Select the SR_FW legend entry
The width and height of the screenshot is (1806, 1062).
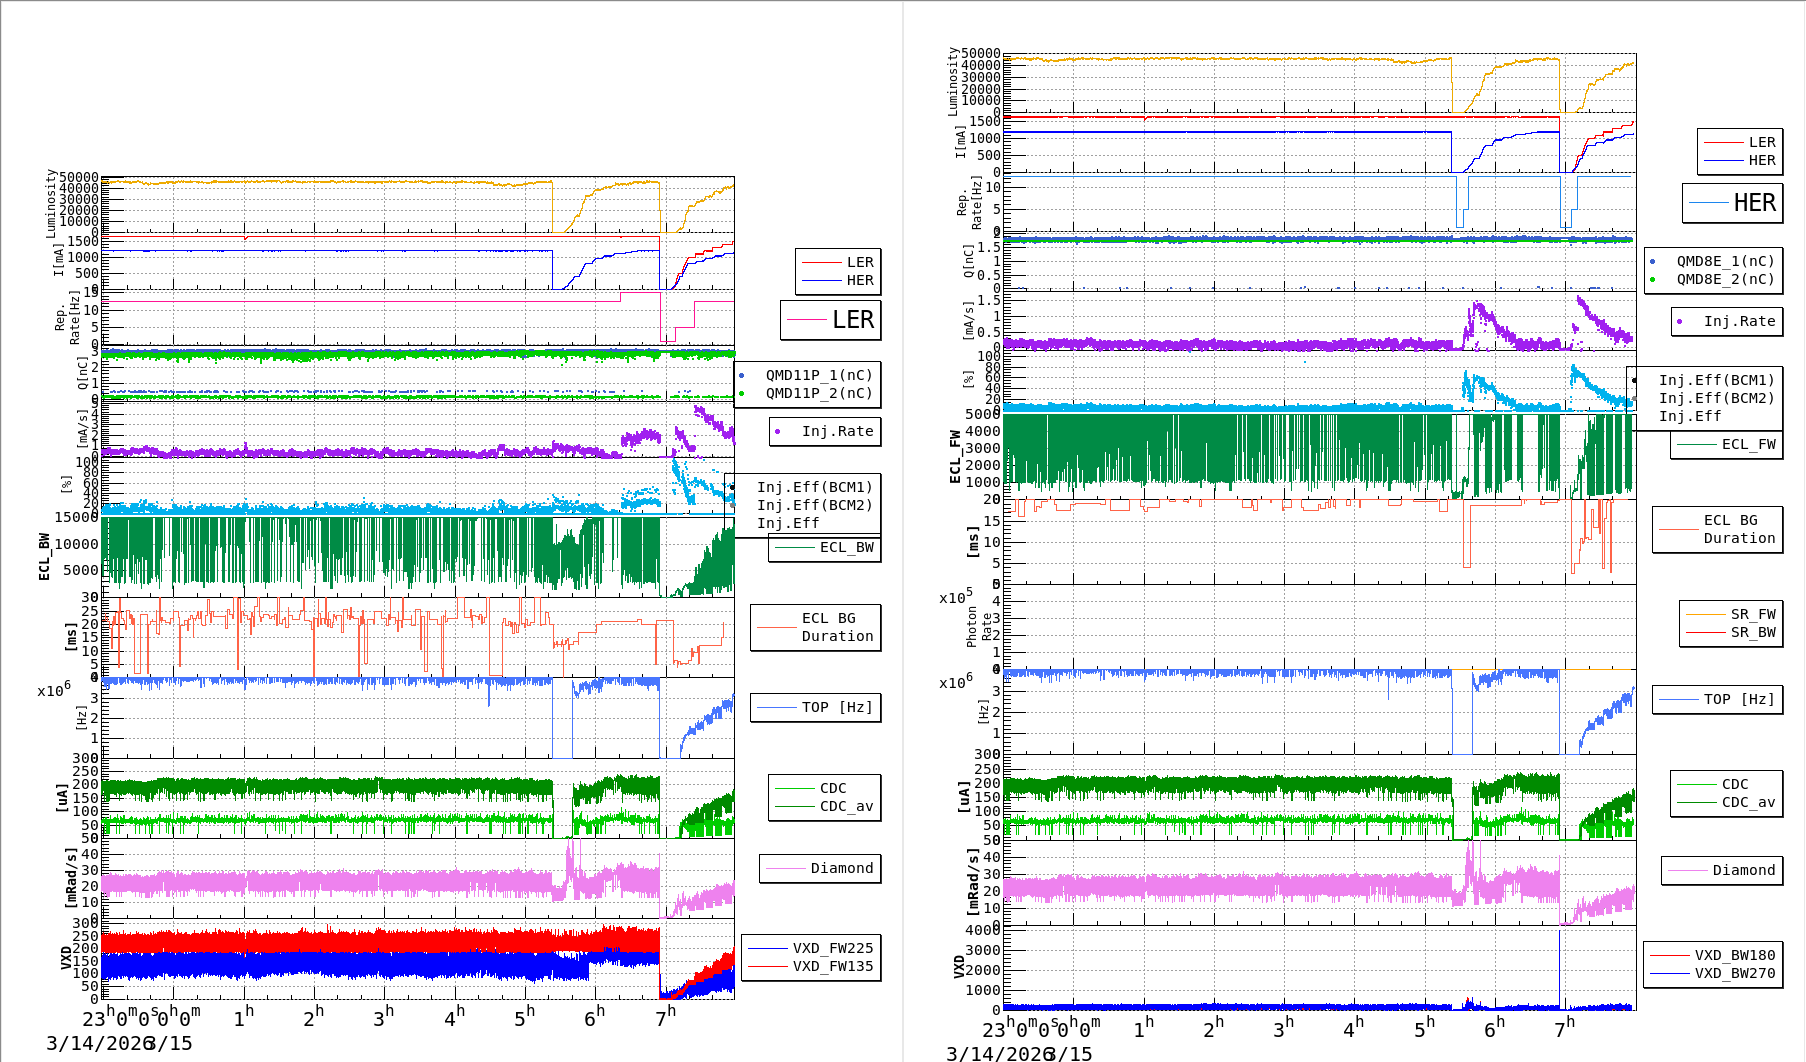1753,614
